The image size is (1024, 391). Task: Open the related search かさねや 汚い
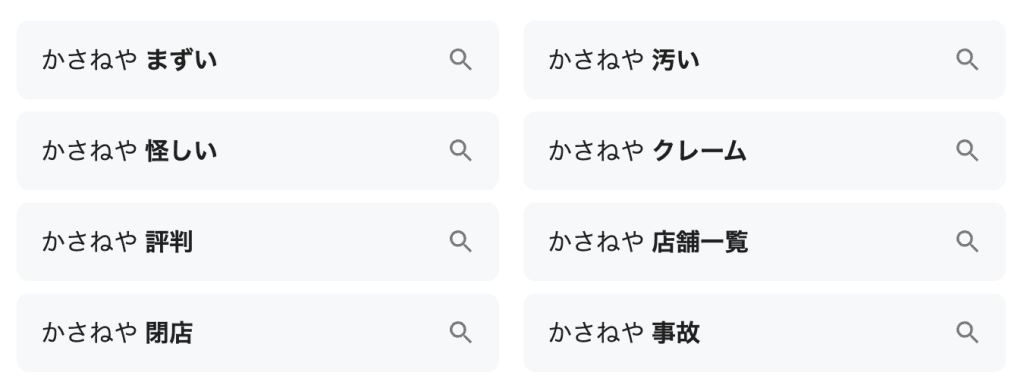tap(624, 60)
